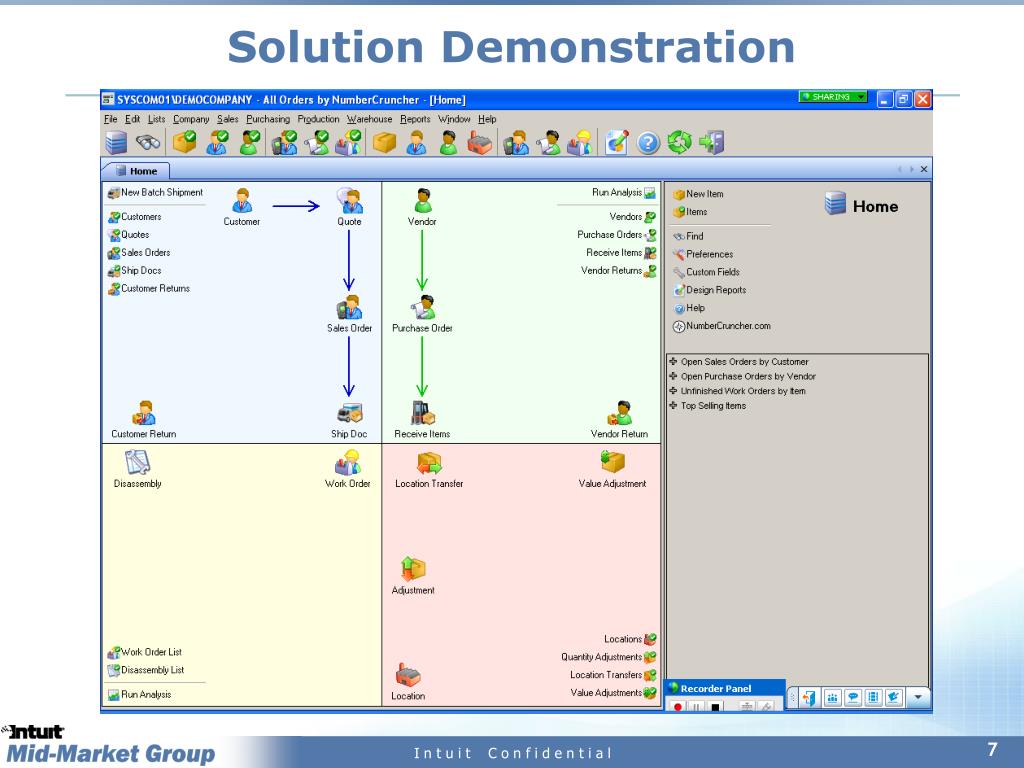Click the record button in Recorder Panel
This screenshot has height=768, width=1024.
678,707
